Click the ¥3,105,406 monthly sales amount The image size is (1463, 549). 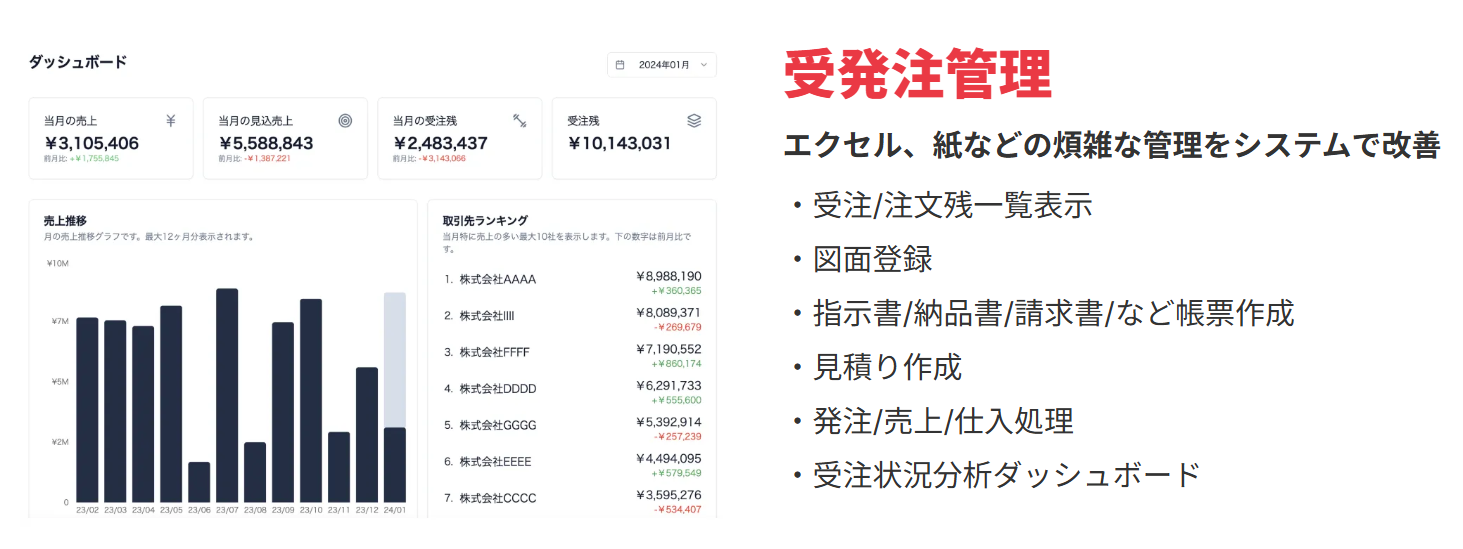tap(91, 143)
